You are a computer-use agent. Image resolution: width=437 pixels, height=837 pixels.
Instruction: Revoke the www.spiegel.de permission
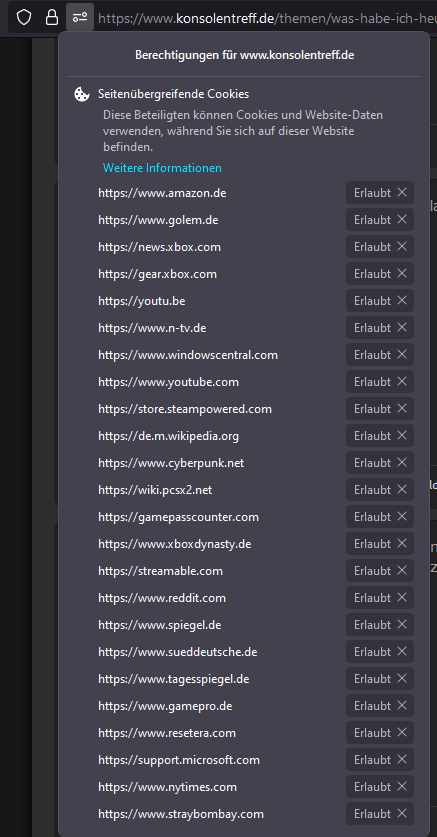tap(402, 625)
